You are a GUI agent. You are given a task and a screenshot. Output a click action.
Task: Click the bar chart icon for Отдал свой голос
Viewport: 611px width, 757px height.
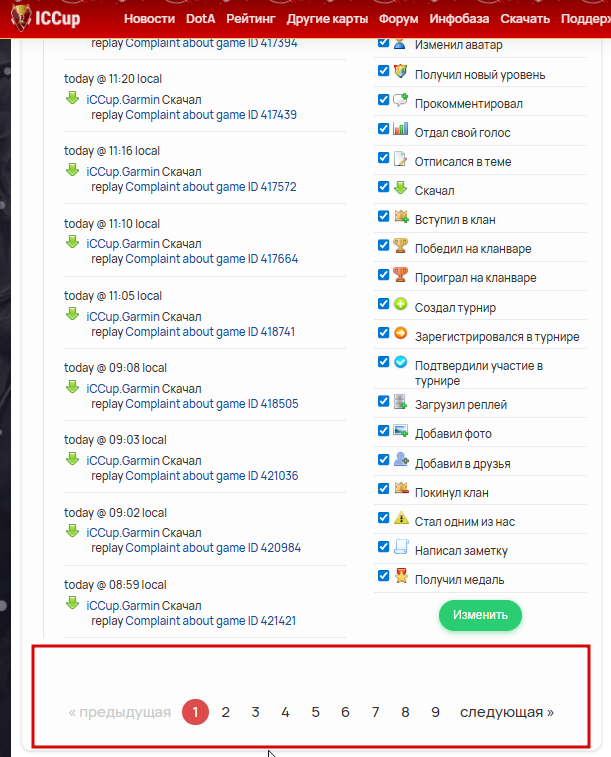[x=401, y=129]
